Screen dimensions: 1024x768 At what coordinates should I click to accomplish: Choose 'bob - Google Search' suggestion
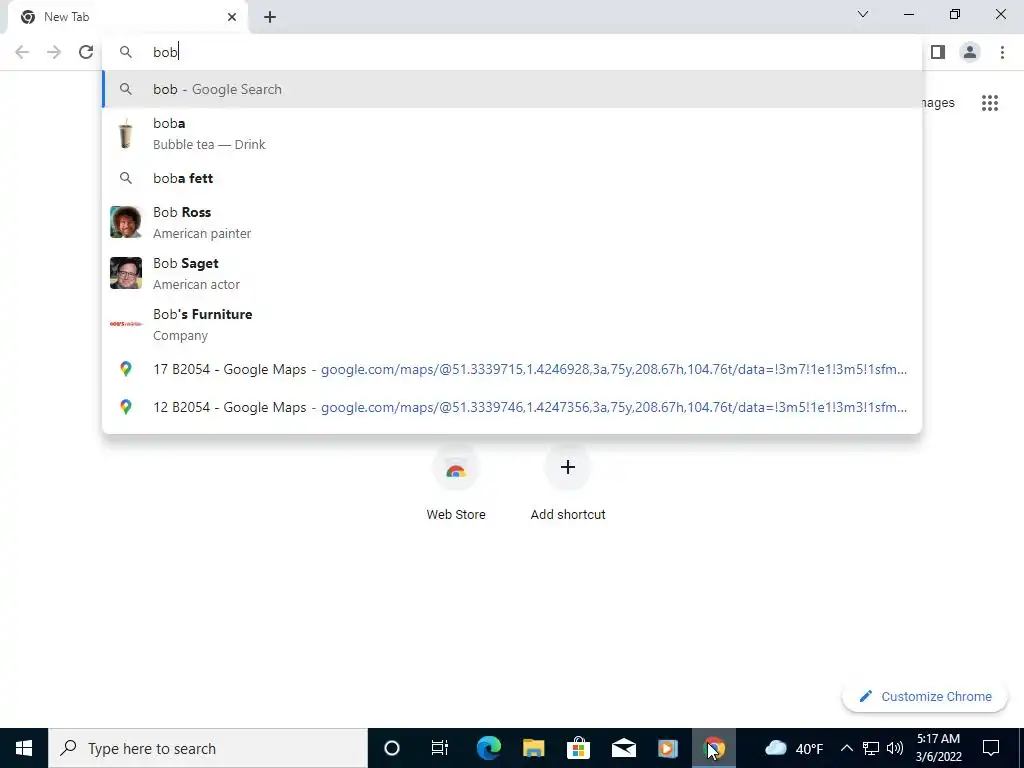pos(512,89)
